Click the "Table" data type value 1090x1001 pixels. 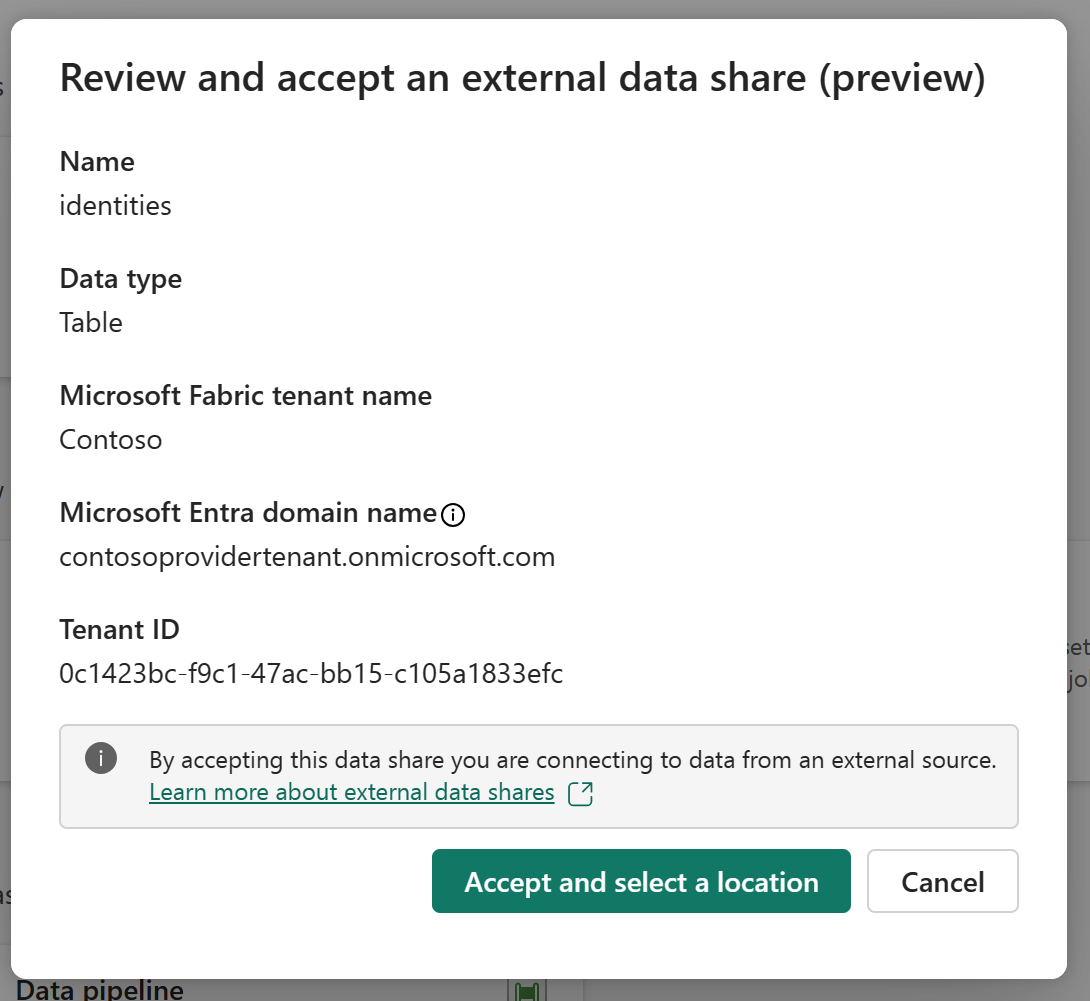(91, 323)
